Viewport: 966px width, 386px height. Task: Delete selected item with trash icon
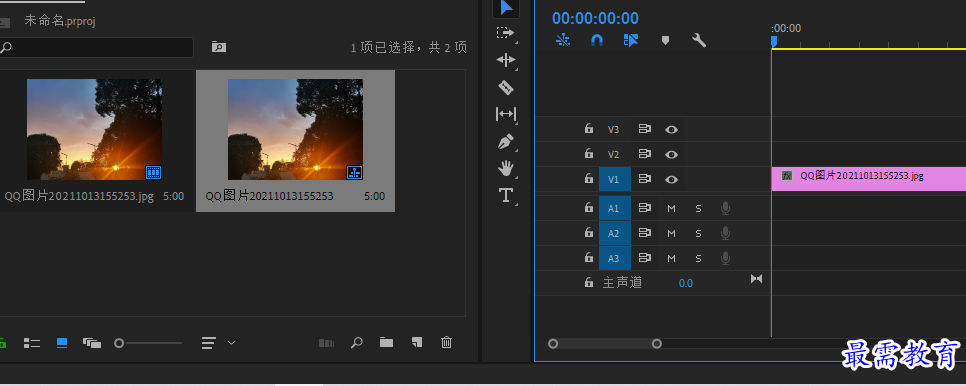click(x=447, y=342)
